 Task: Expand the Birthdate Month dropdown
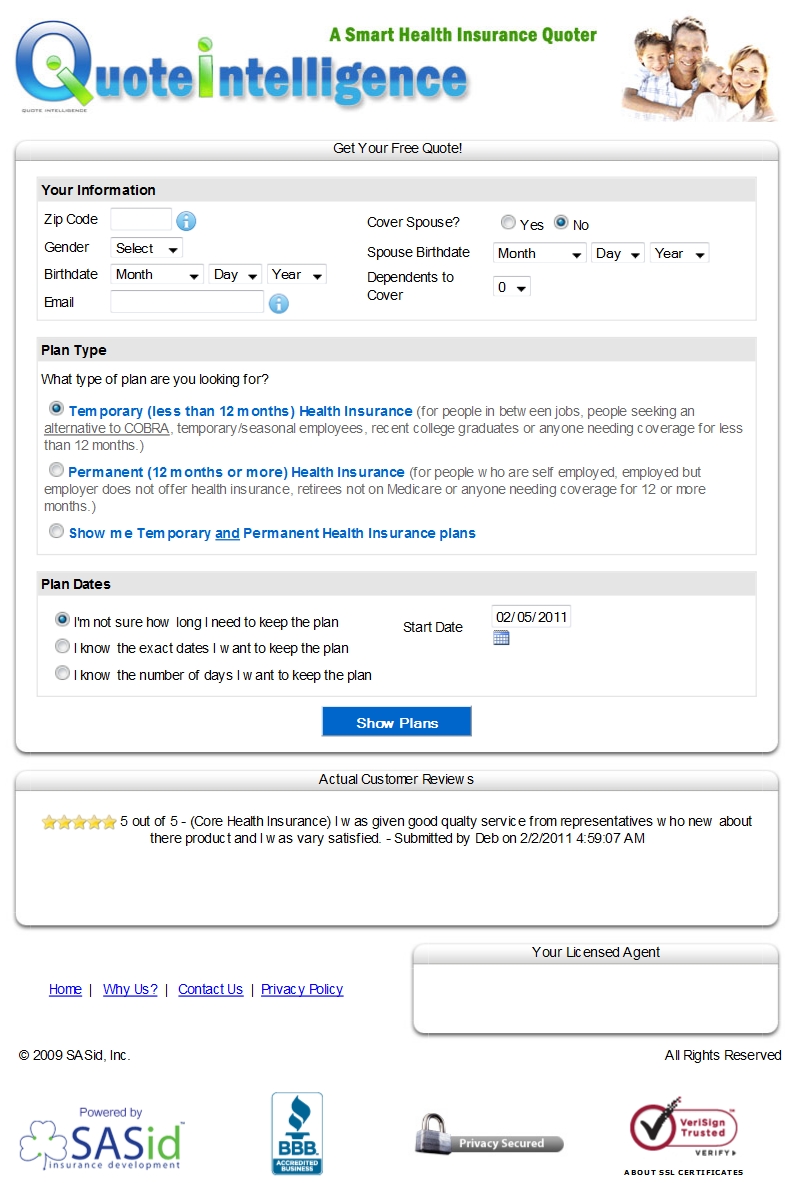point(157,275)
